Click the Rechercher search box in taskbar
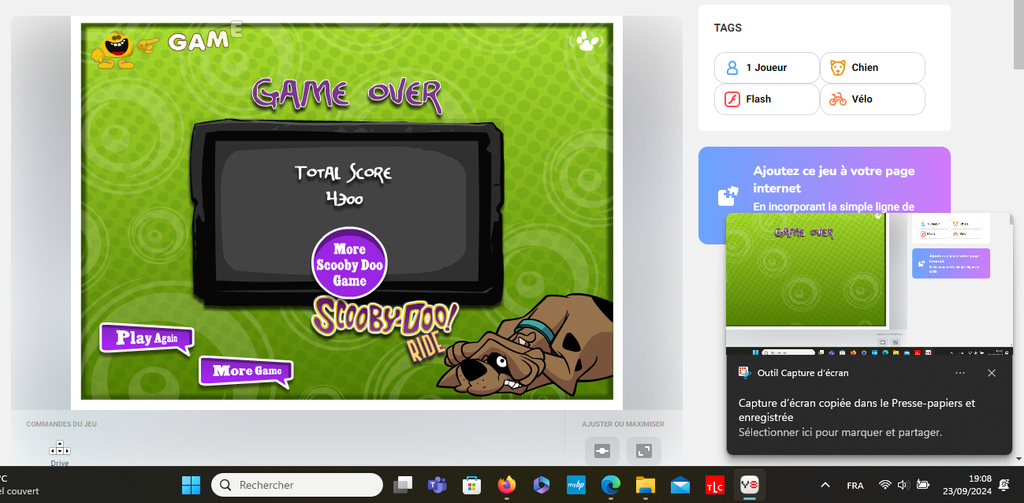 [x=297, y=485]
